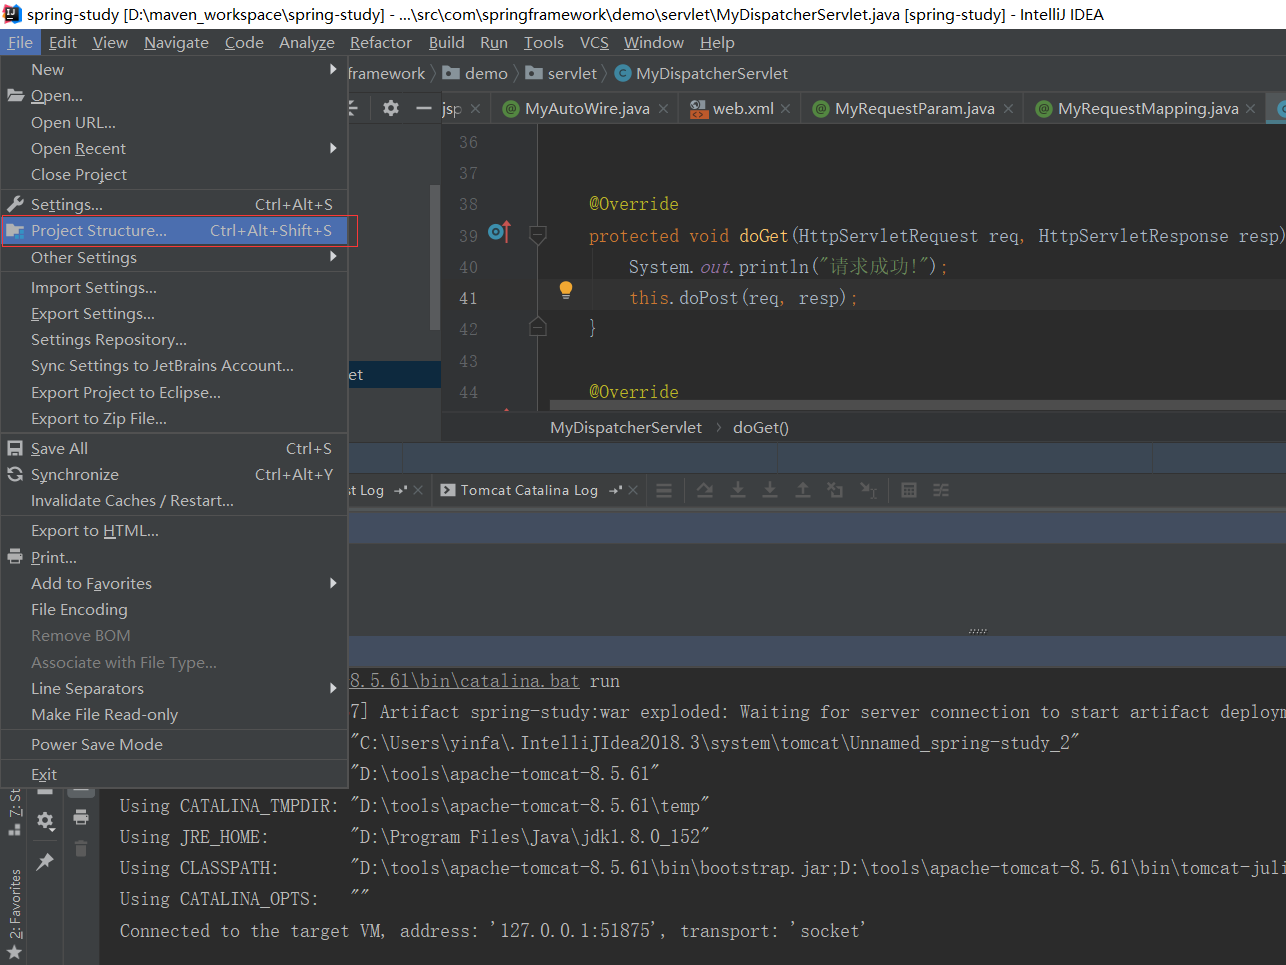Close the web.xml editor tab

coord(786,109)
